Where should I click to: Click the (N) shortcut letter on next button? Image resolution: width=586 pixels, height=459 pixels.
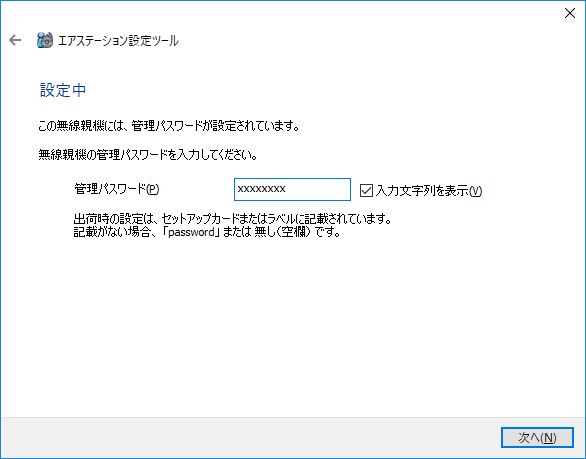click(x=549, y=438)
